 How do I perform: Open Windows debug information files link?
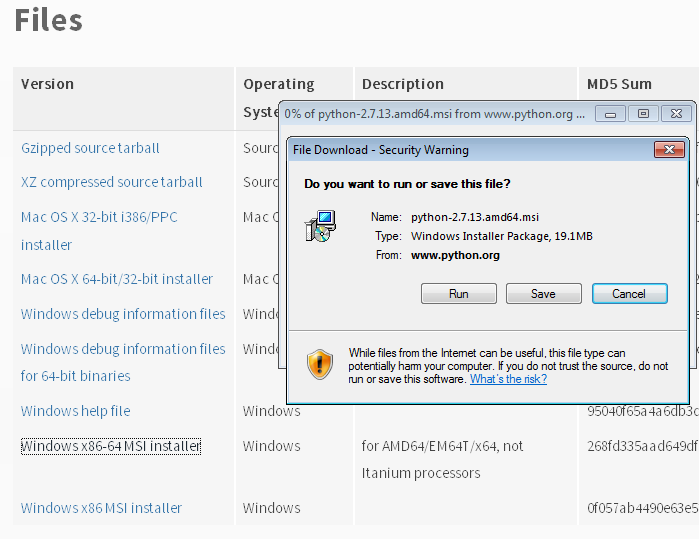click(123, 314)
